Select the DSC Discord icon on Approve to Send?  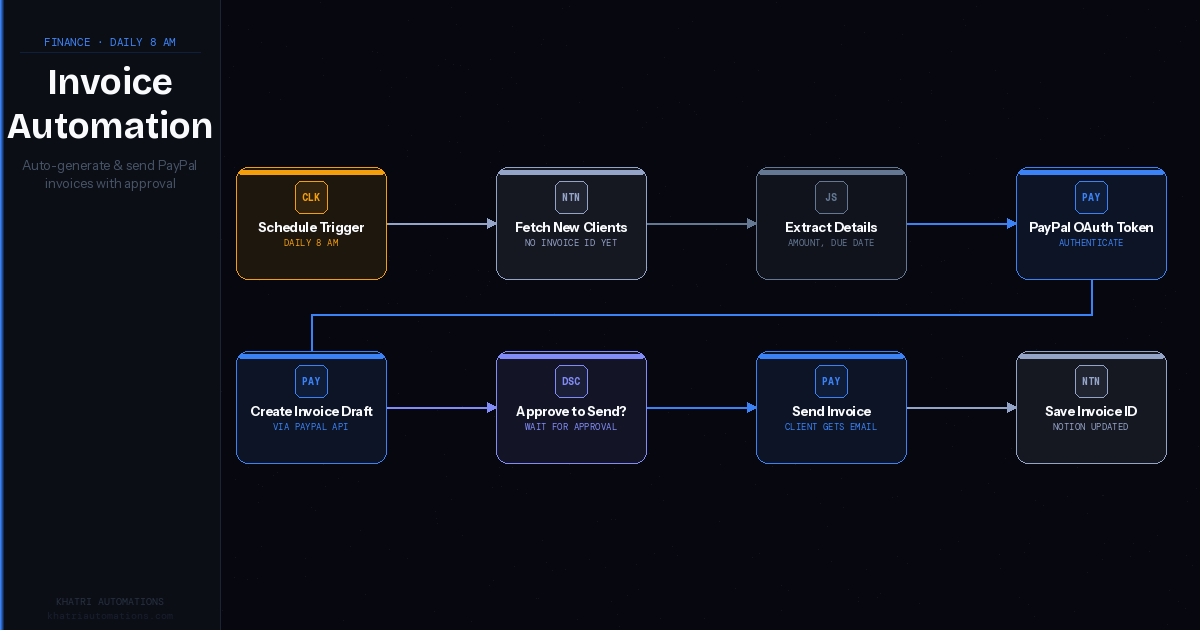571,381
